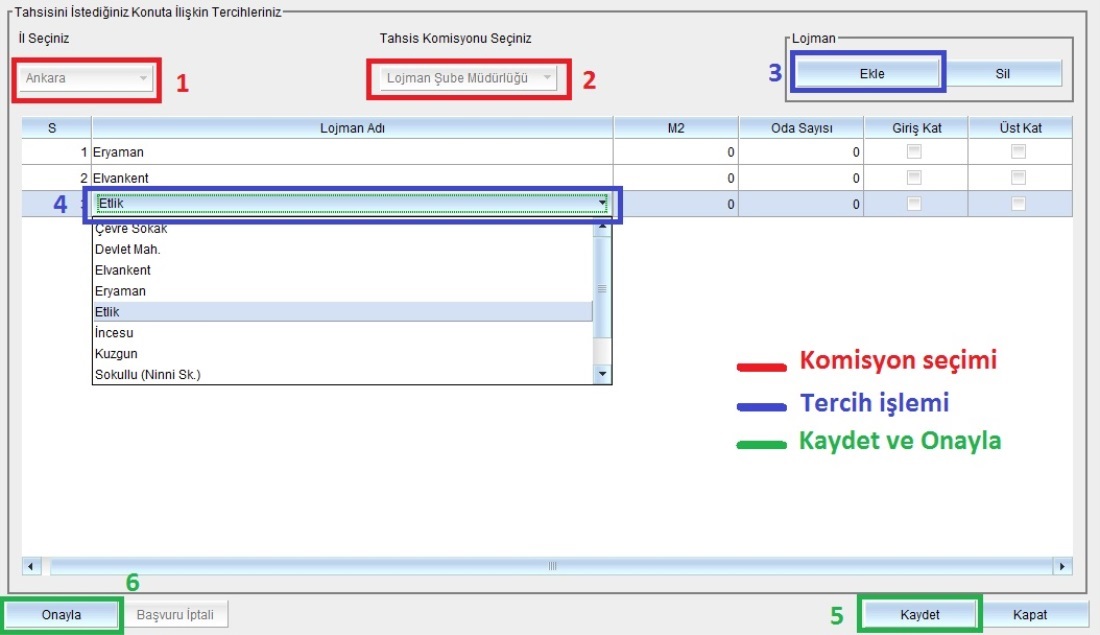Check Üst Kat for Eryaman row
The image size is (1100, 635).
tap(1018, 152)
